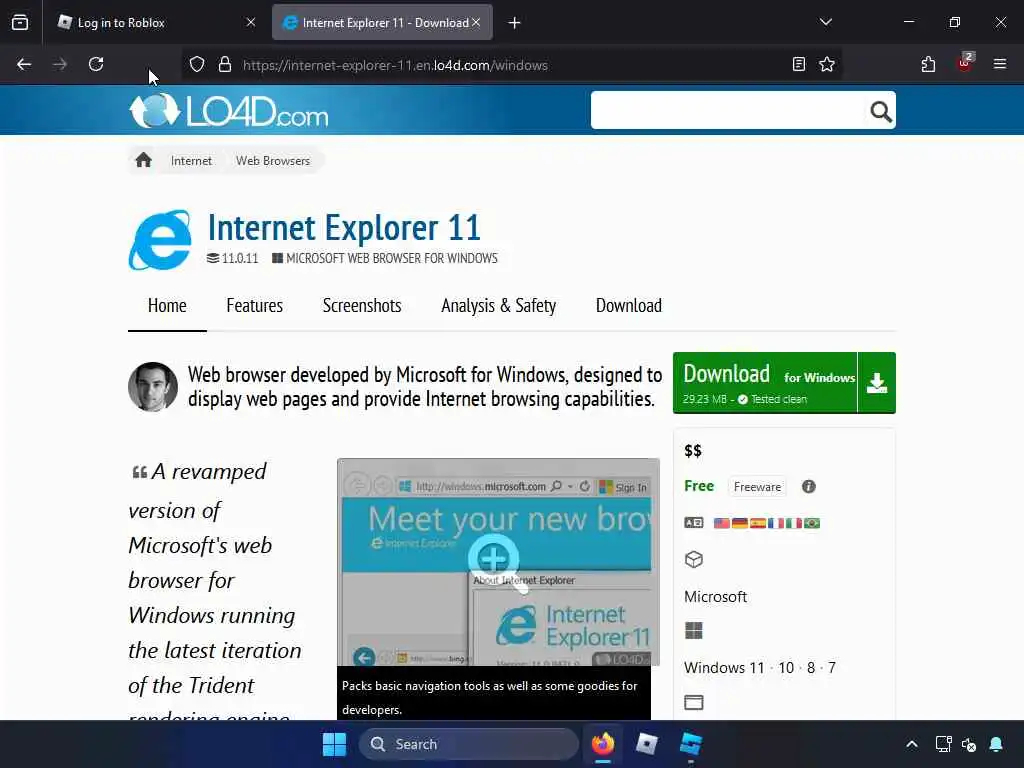Click the window icon below Windows versions
The image size is (1024, 768).
pos(694,703)
